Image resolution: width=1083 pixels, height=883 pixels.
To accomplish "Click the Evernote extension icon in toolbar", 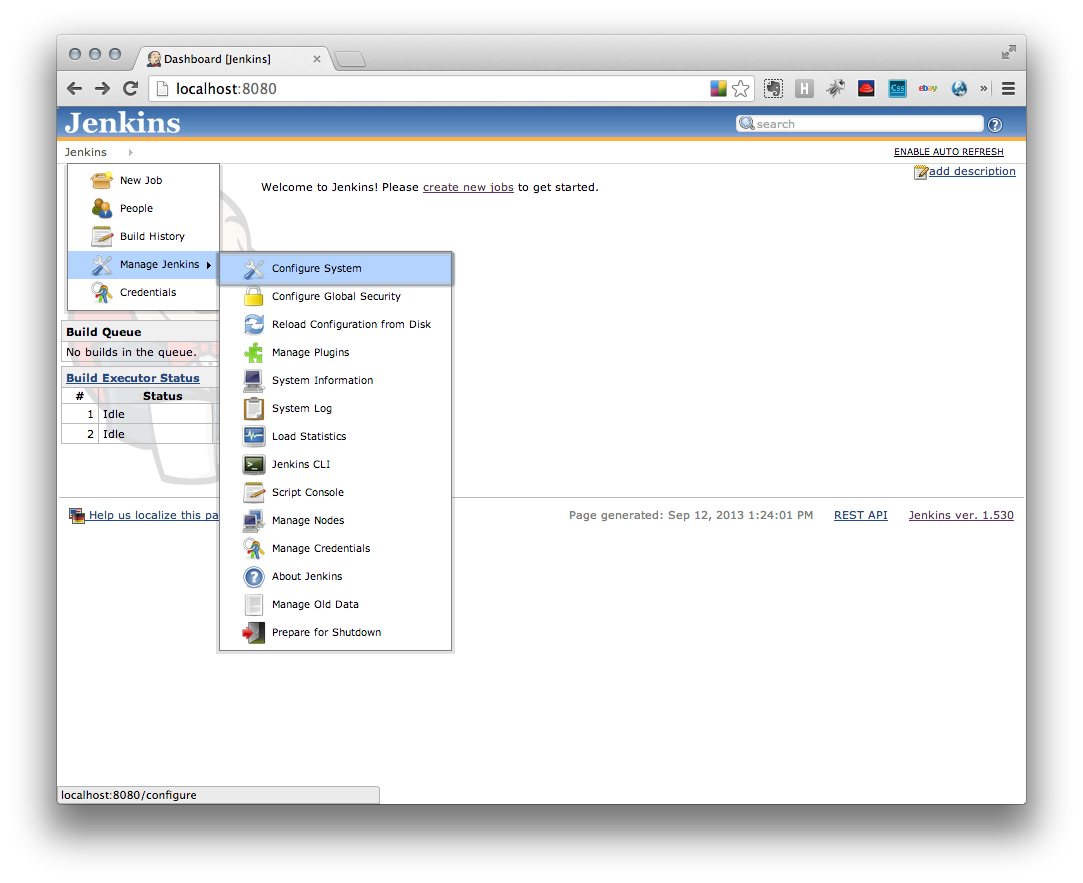I will click(774, 88).
